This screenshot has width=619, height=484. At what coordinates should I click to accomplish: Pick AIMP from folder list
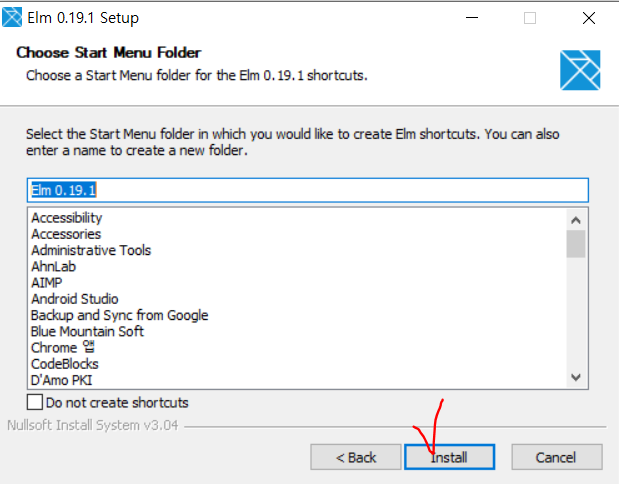[x=47, y=283]
